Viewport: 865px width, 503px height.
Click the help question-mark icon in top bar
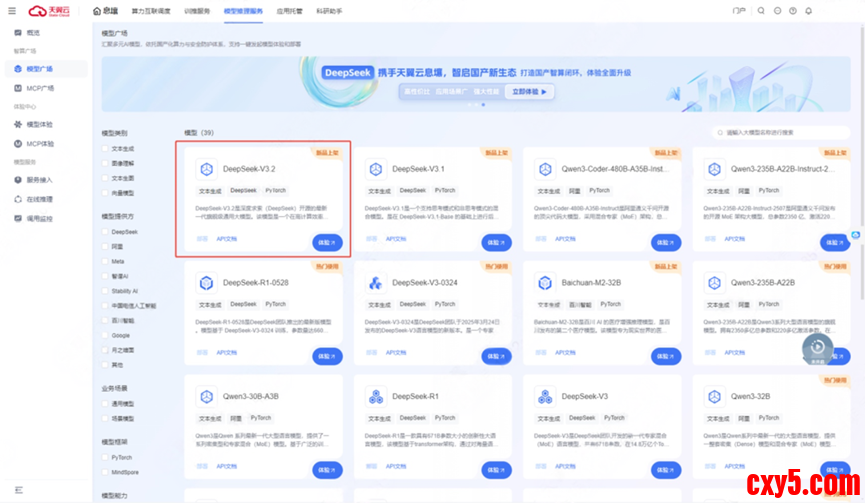pos(793,10)
